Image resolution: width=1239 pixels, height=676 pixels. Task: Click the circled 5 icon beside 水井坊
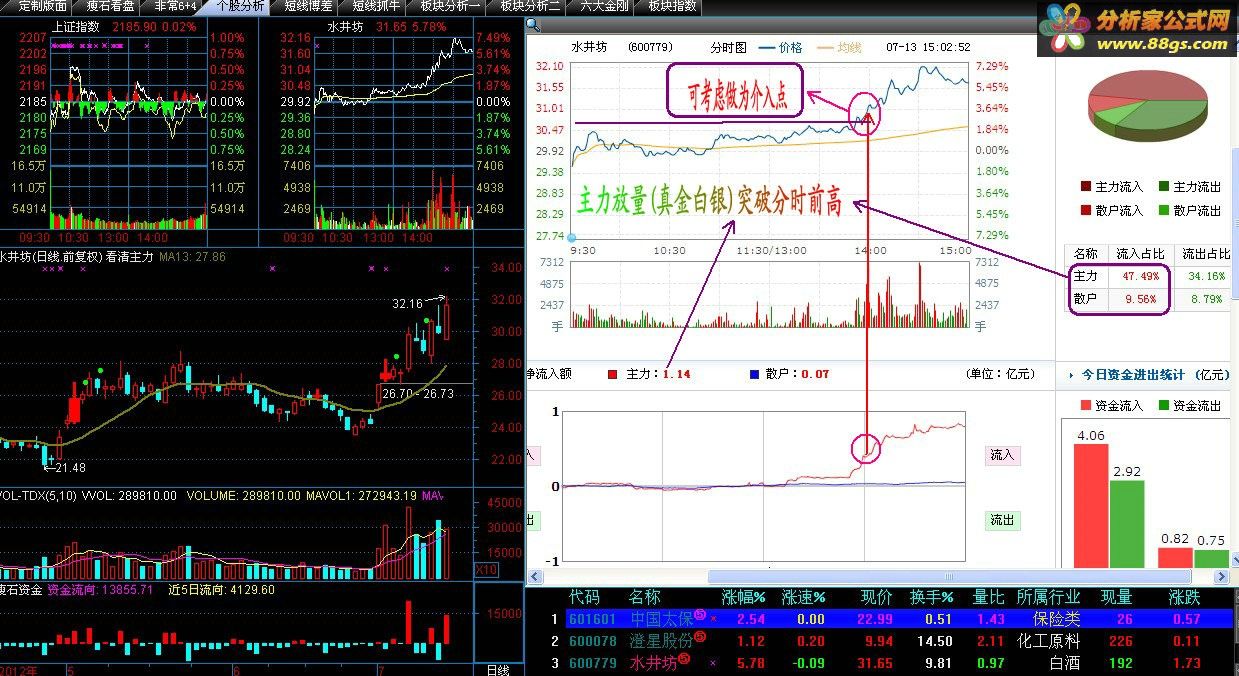coord(684,659)
